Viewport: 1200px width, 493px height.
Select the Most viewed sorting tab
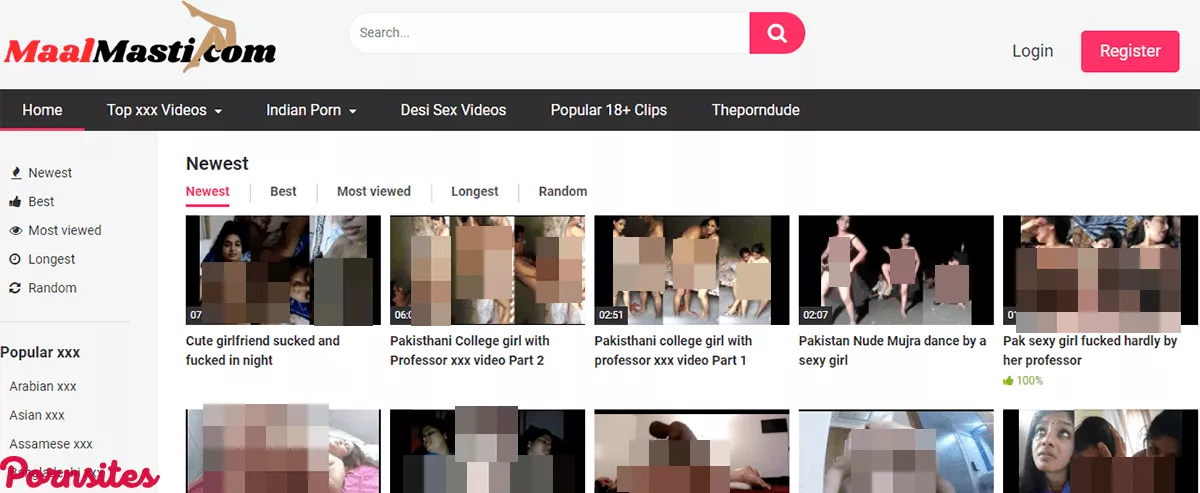373,191
